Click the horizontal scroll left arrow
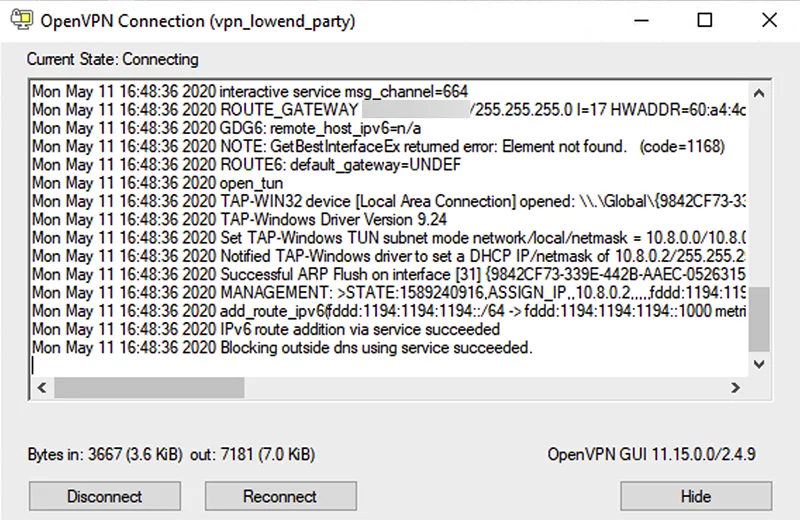 tap(42, 388)
